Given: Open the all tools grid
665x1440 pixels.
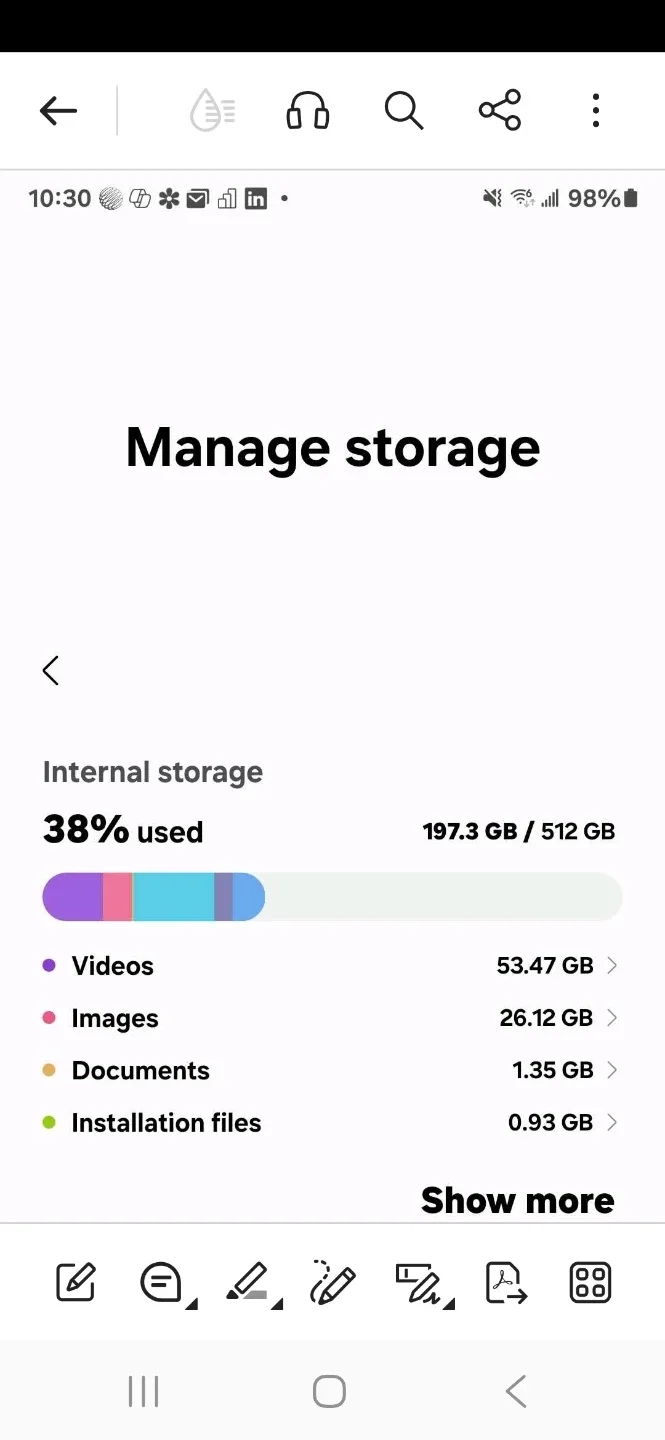Looking at the screenshot, I should 590,1282.
